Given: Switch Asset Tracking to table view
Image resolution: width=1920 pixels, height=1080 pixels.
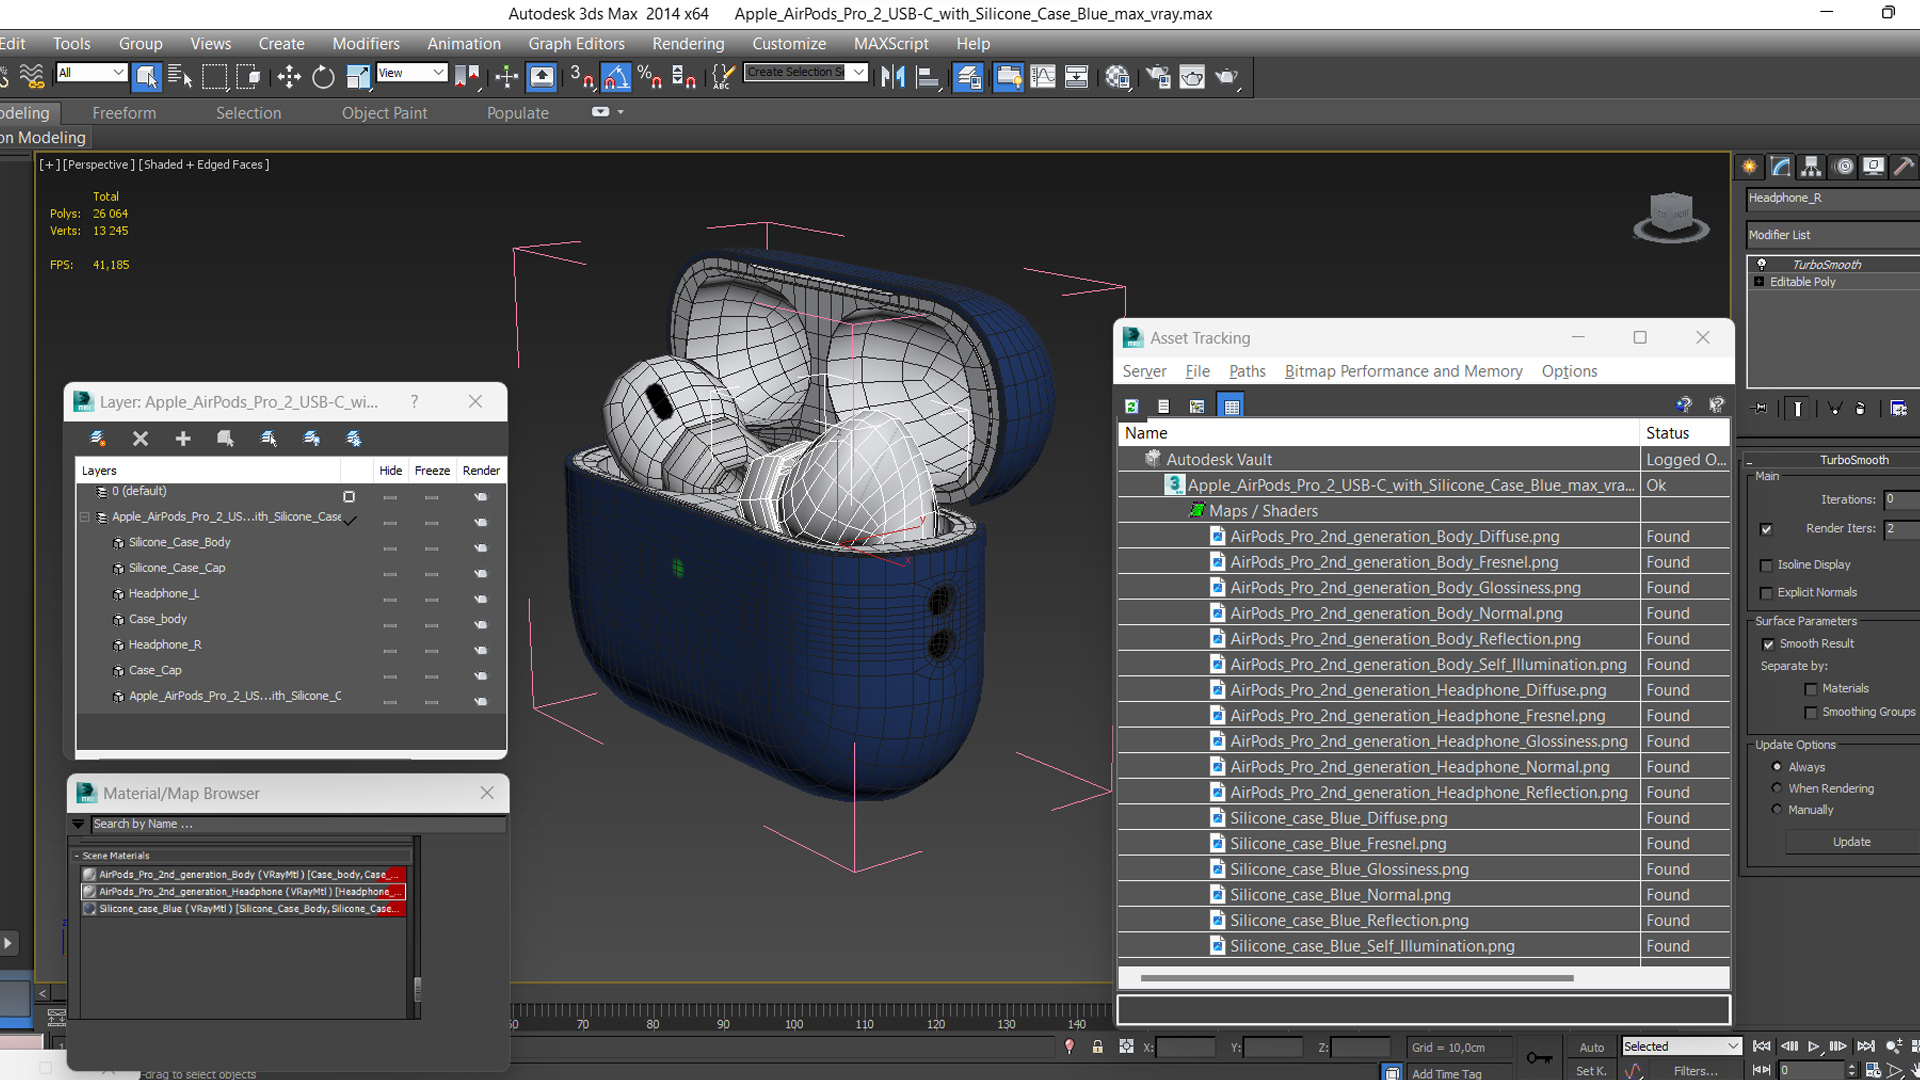Looking at the screenshot, I should coord(1231,406).
